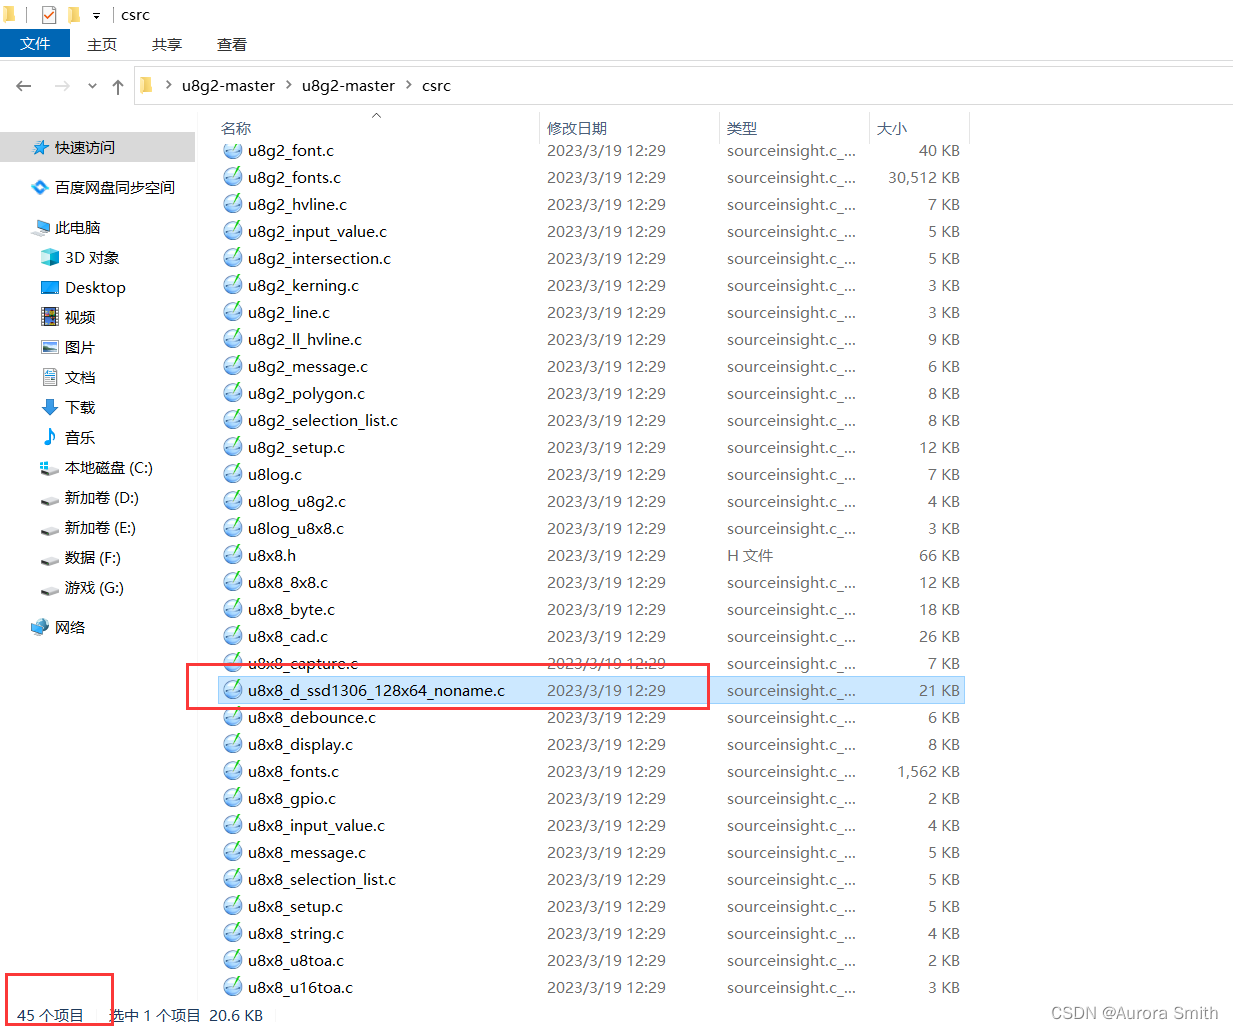Go up one folder level
Viewport: 1233px width, 1029px height.
point(118,86)
